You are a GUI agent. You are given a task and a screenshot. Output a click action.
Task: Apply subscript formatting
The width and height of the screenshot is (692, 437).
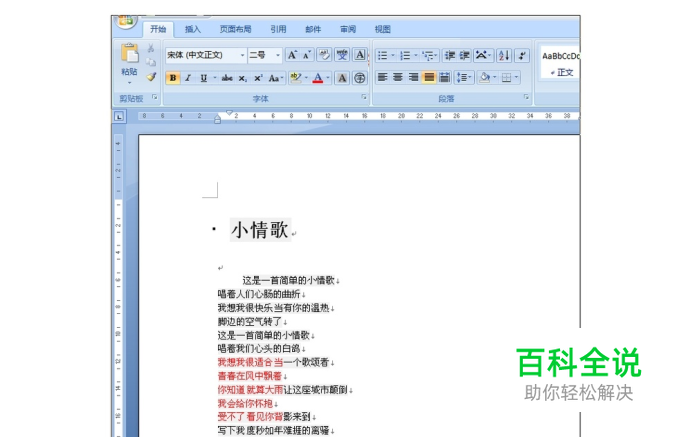pyautogui.click(x=242, y=78)
